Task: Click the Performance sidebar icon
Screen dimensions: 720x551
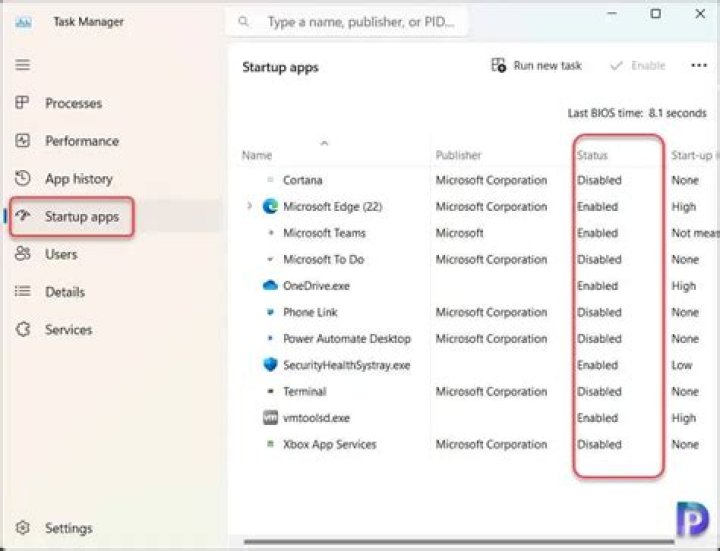Action: click(x=22, y=141)
